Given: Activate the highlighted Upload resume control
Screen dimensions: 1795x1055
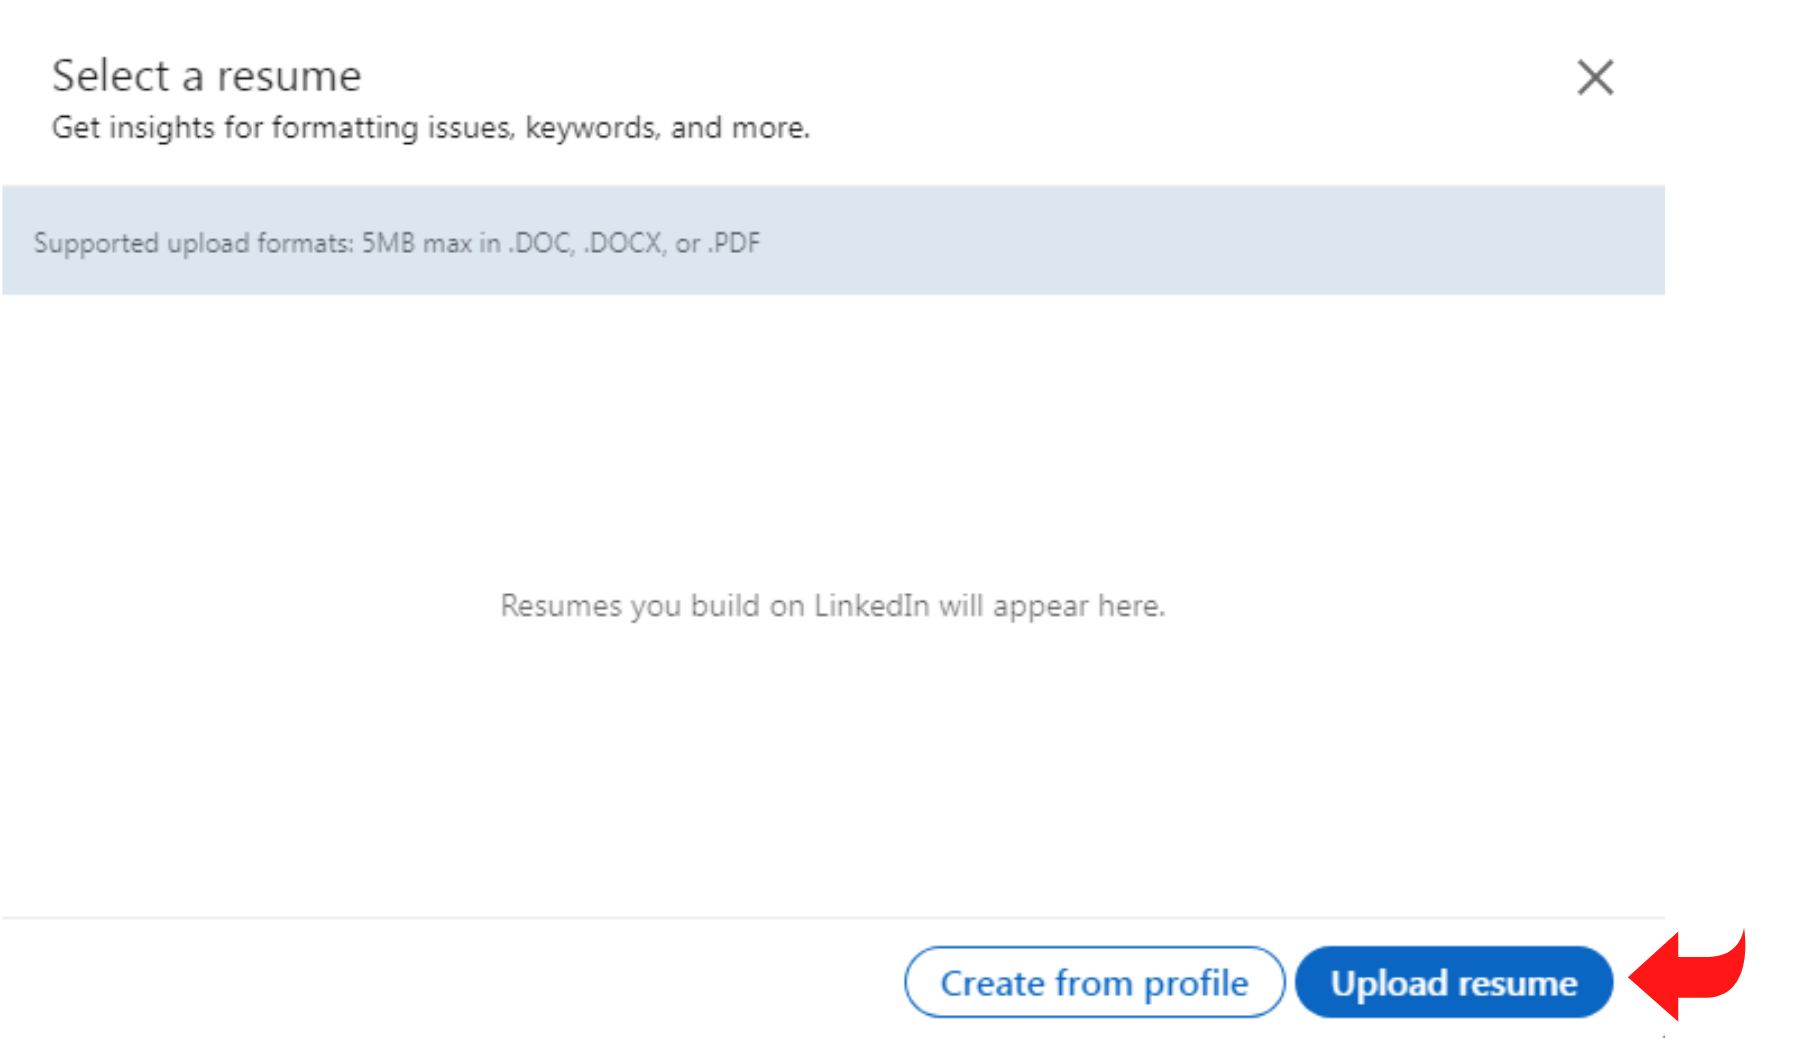Looking at the screenshot, I should 1452,982.
